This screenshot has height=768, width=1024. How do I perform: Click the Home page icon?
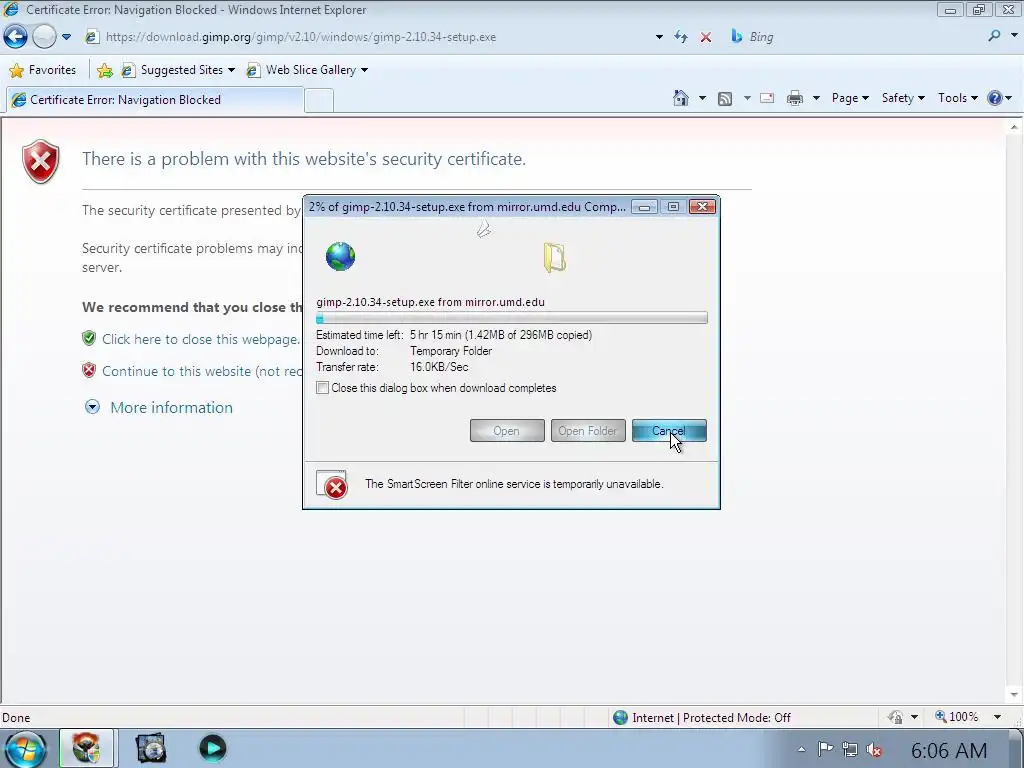pyautogui.click(x=680, y=98)
